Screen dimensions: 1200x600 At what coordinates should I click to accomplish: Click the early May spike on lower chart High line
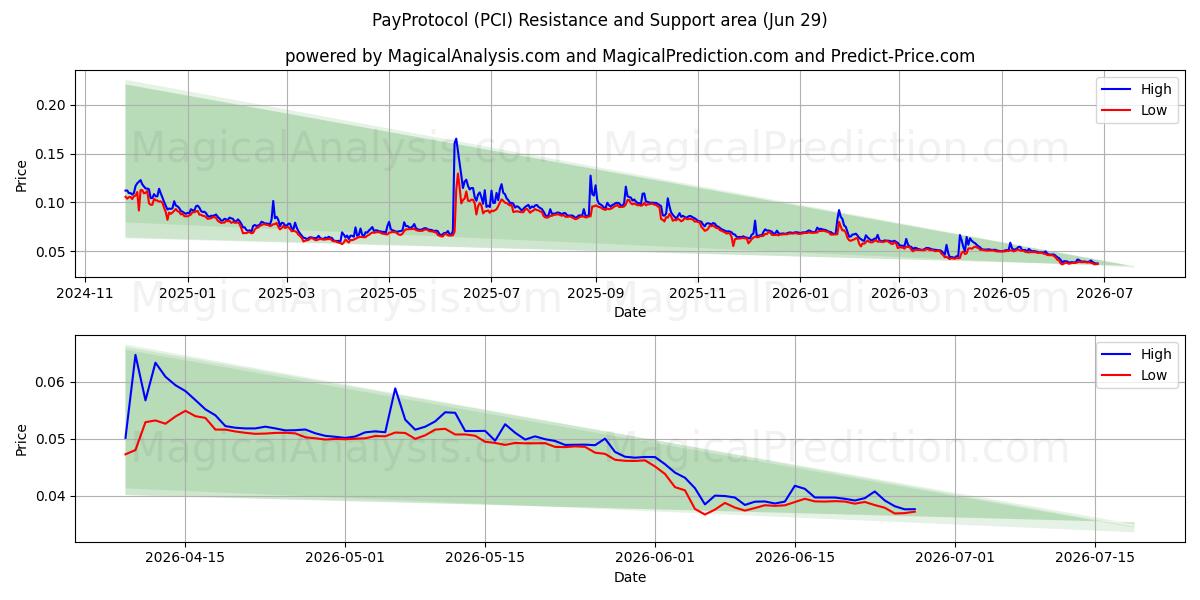click(395, 388)
